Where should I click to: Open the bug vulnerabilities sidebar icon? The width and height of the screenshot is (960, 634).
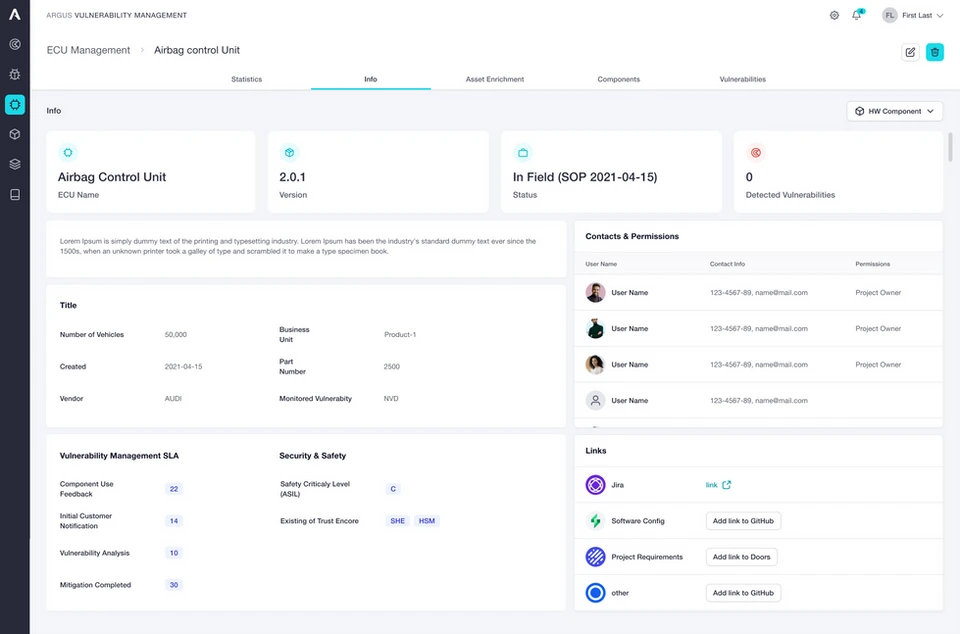tap(15, 74)
